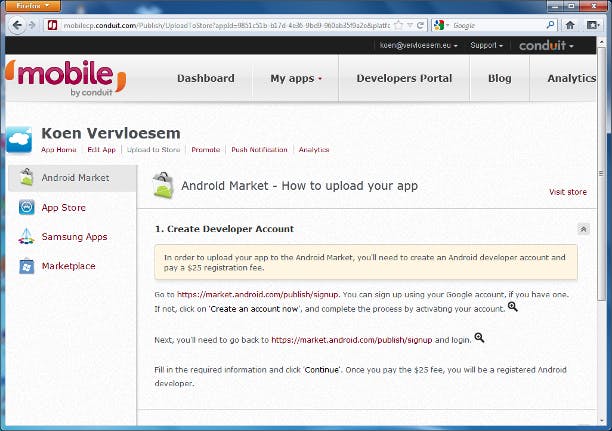This screenshot has width=612, height=431.
Task: Open the Blog tab
Action: coord(500,78)
